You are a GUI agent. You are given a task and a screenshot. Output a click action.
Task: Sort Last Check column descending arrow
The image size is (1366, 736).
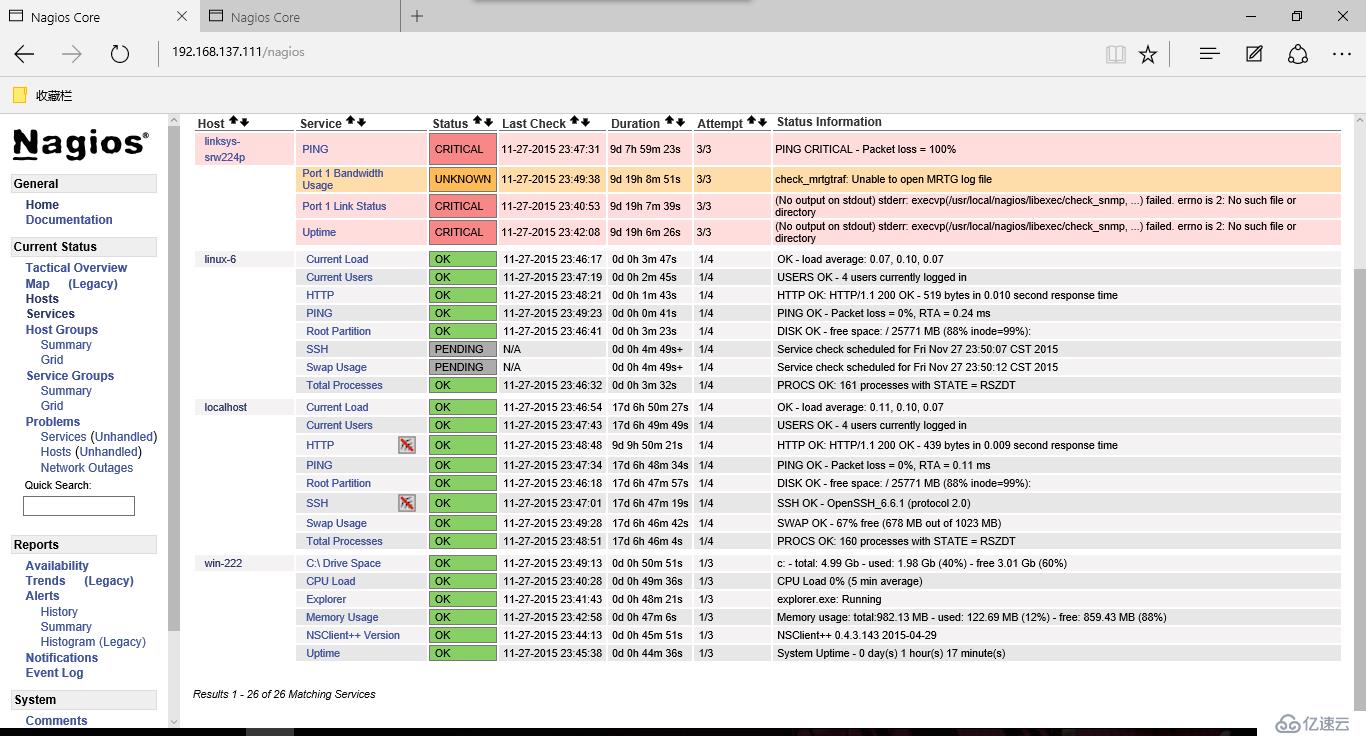click(585, 122)
